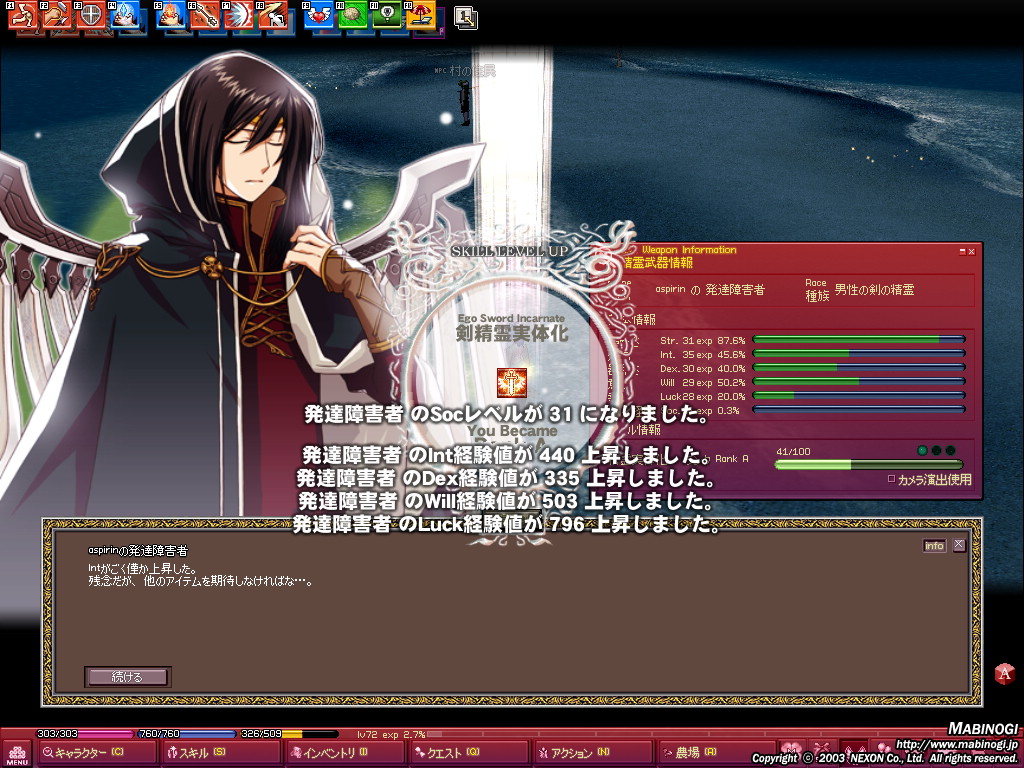
Task: Toggle the カメラ演出使用 checkbox
Action: tap(891, 479)
